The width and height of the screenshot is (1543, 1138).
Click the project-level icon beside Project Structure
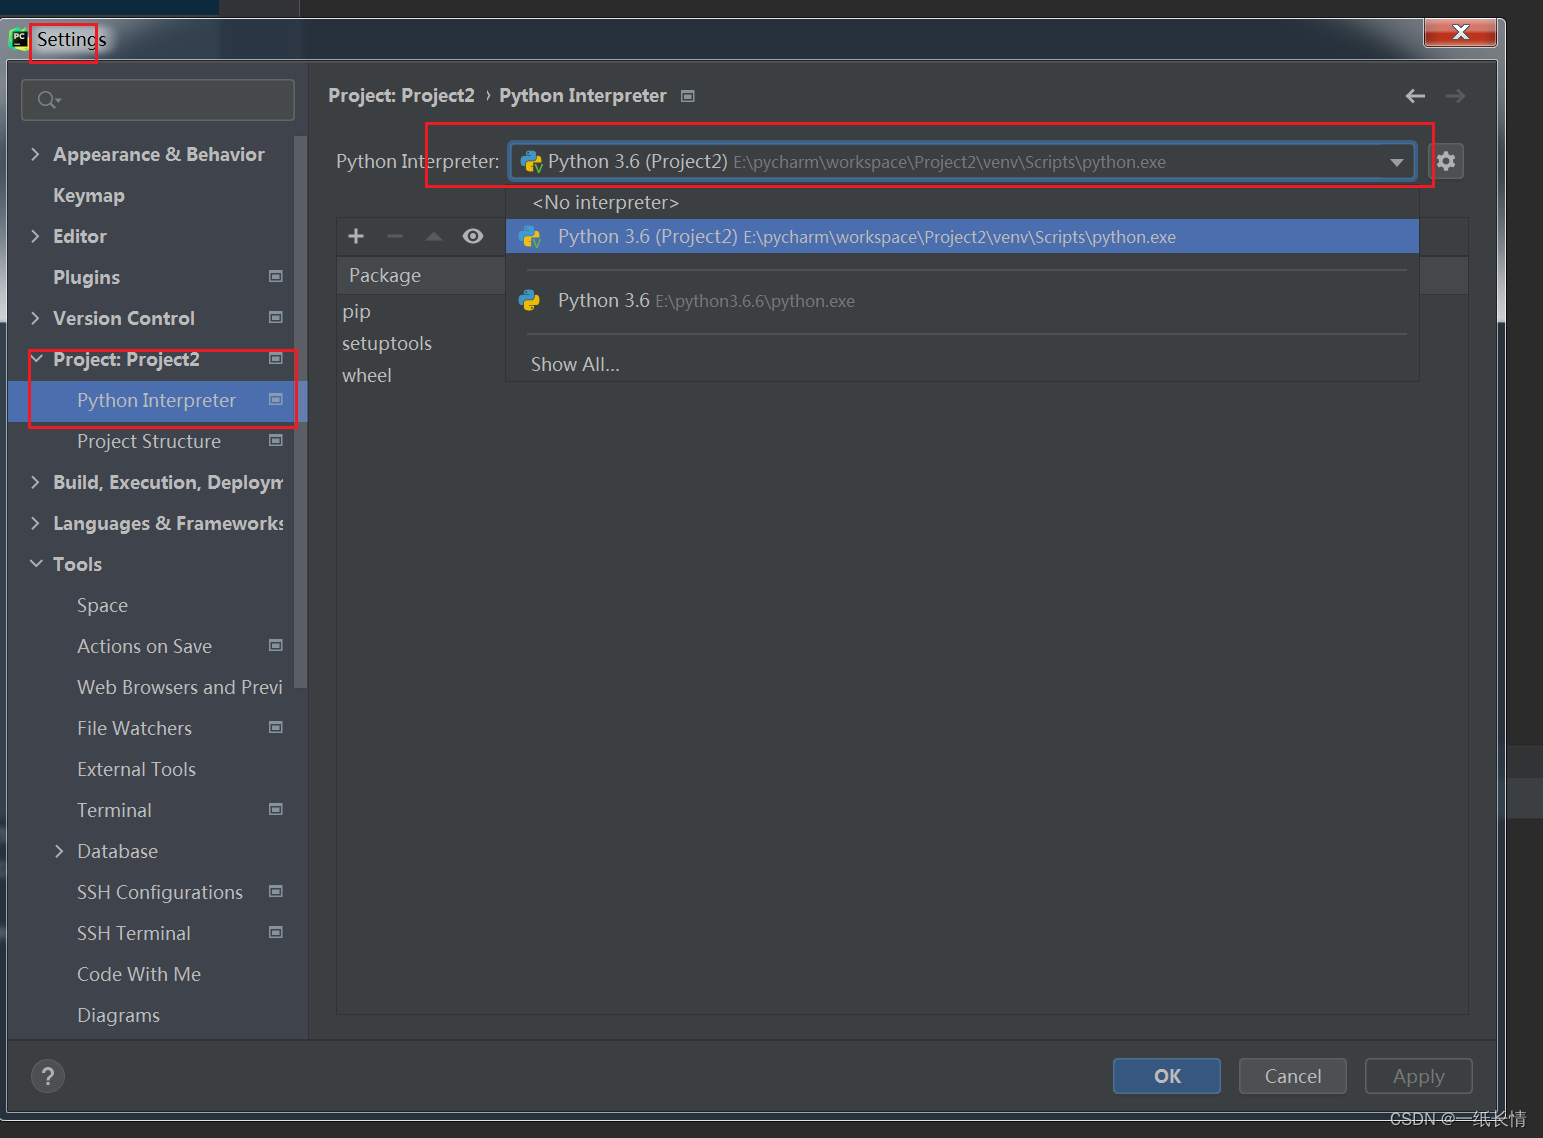coord(276,440)
